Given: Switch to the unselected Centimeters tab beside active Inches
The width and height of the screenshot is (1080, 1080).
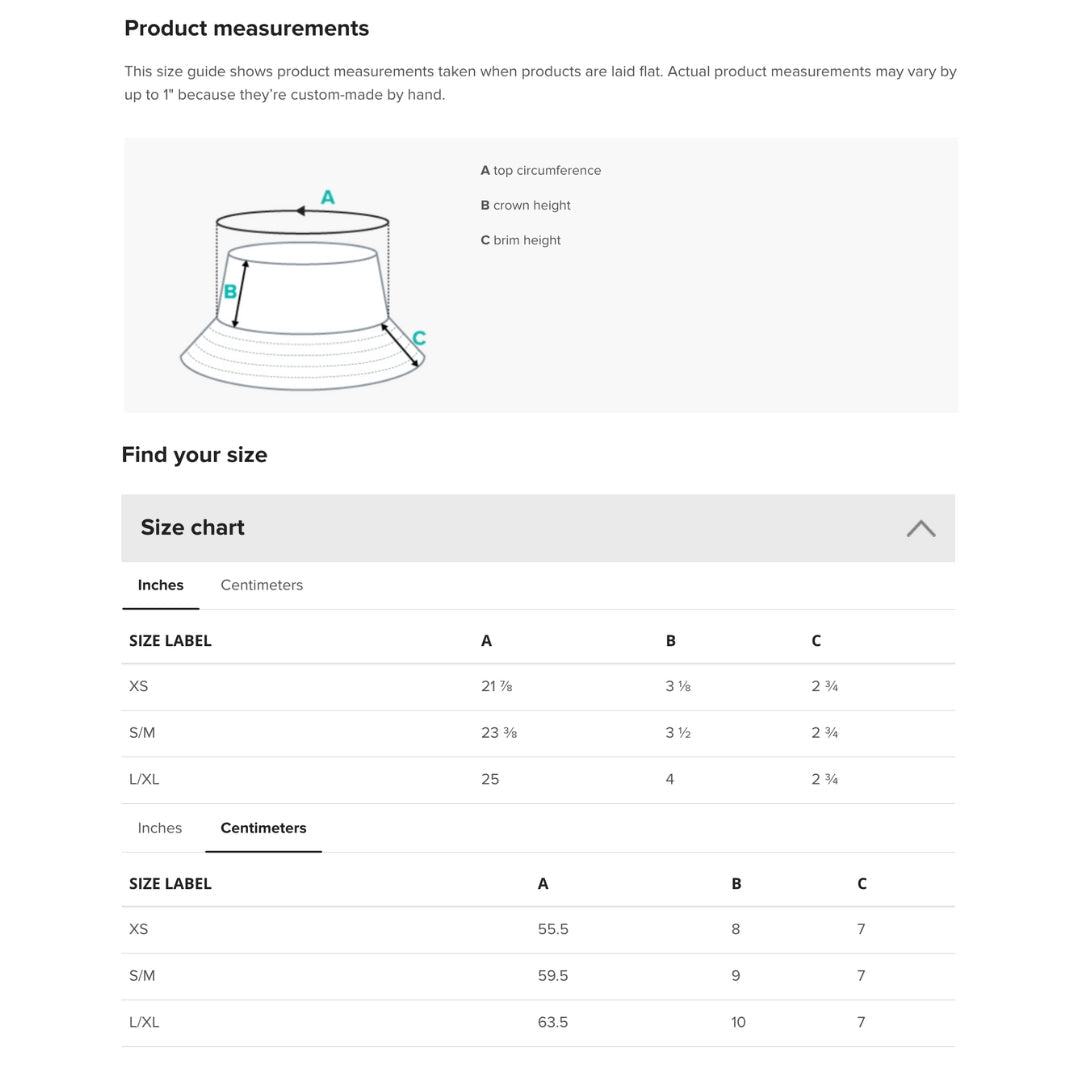Looking at the screenshot, I should (261, 585).
